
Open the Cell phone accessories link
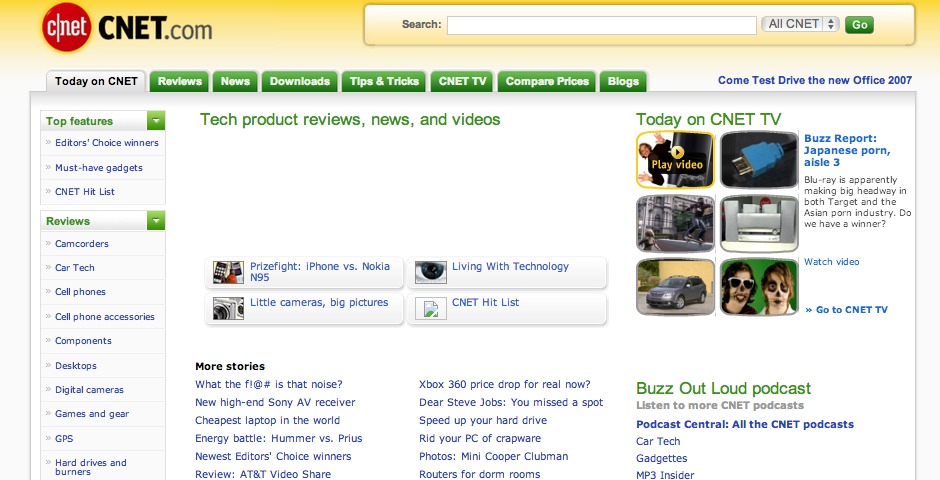[x=105, y=316]
